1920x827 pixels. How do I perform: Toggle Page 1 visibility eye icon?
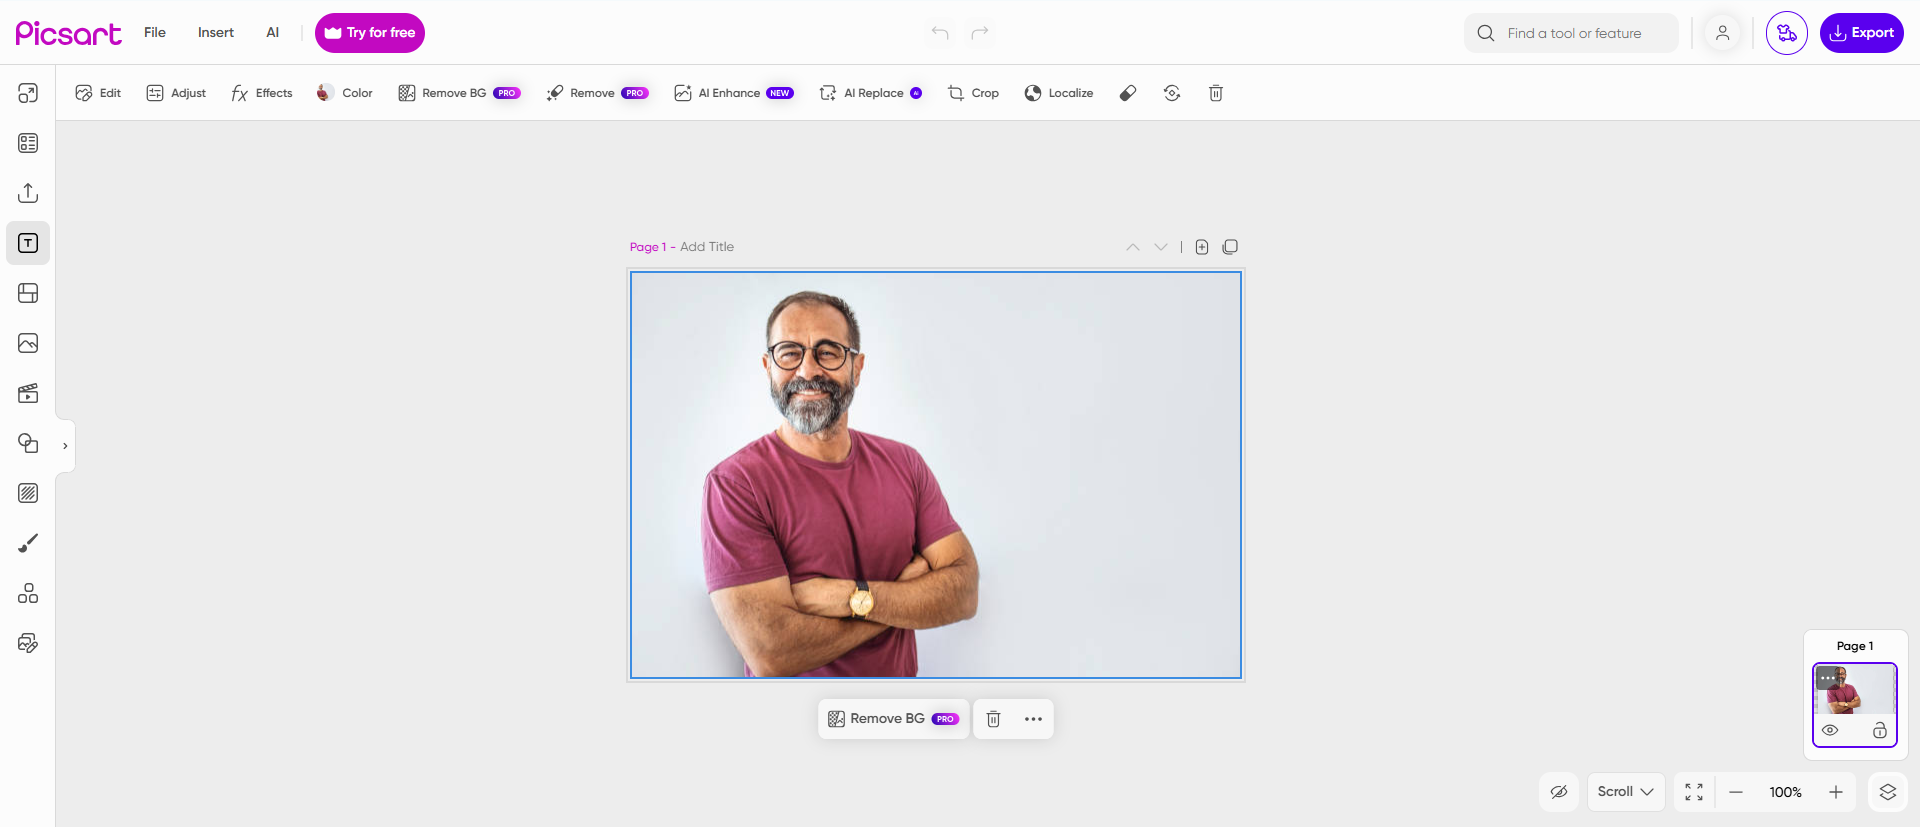[x=1830, y=731]
